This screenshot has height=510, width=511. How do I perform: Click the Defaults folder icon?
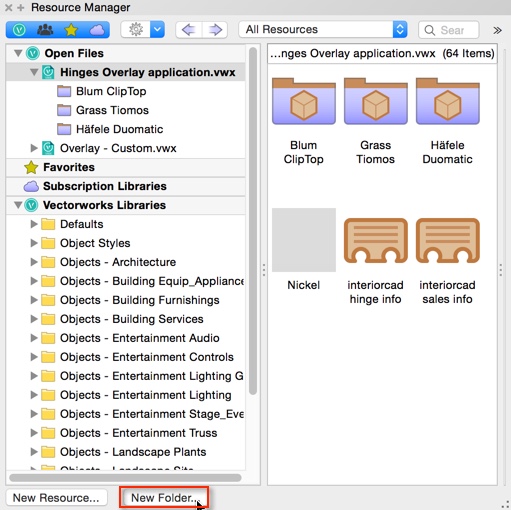coord(48,224)
